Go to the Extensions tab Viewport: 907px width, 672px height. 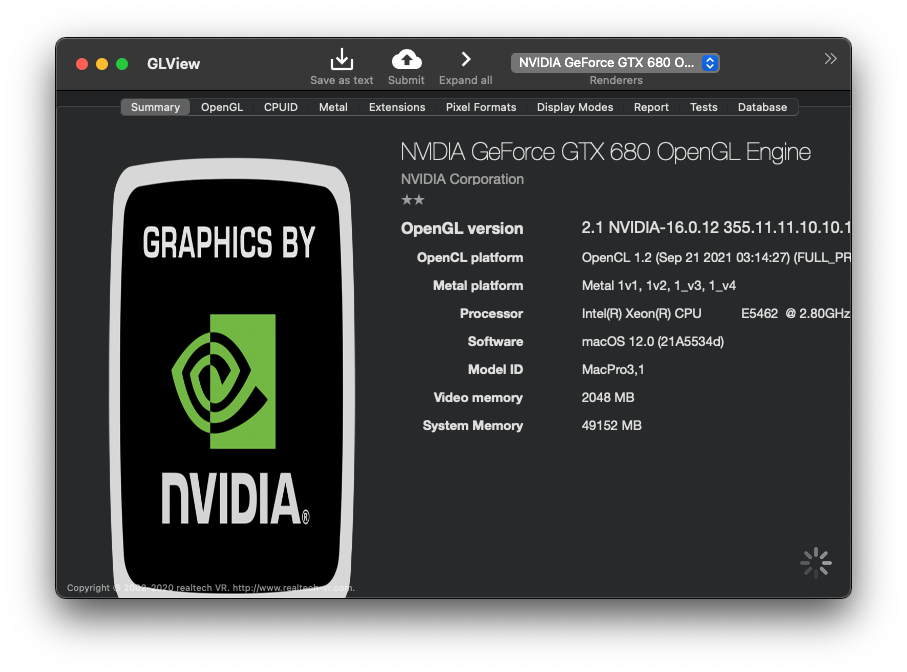pos(397,107)
